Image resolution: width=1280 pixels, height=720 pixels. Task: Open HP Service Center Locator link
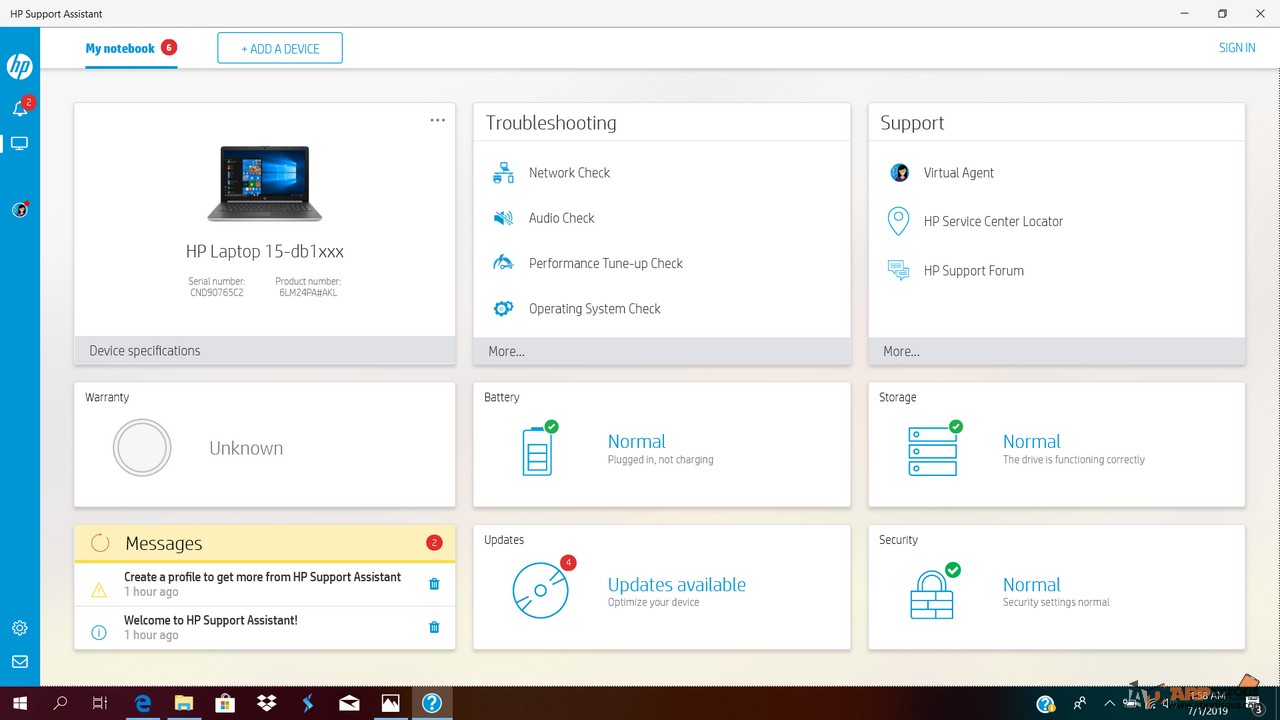point(993,222)
